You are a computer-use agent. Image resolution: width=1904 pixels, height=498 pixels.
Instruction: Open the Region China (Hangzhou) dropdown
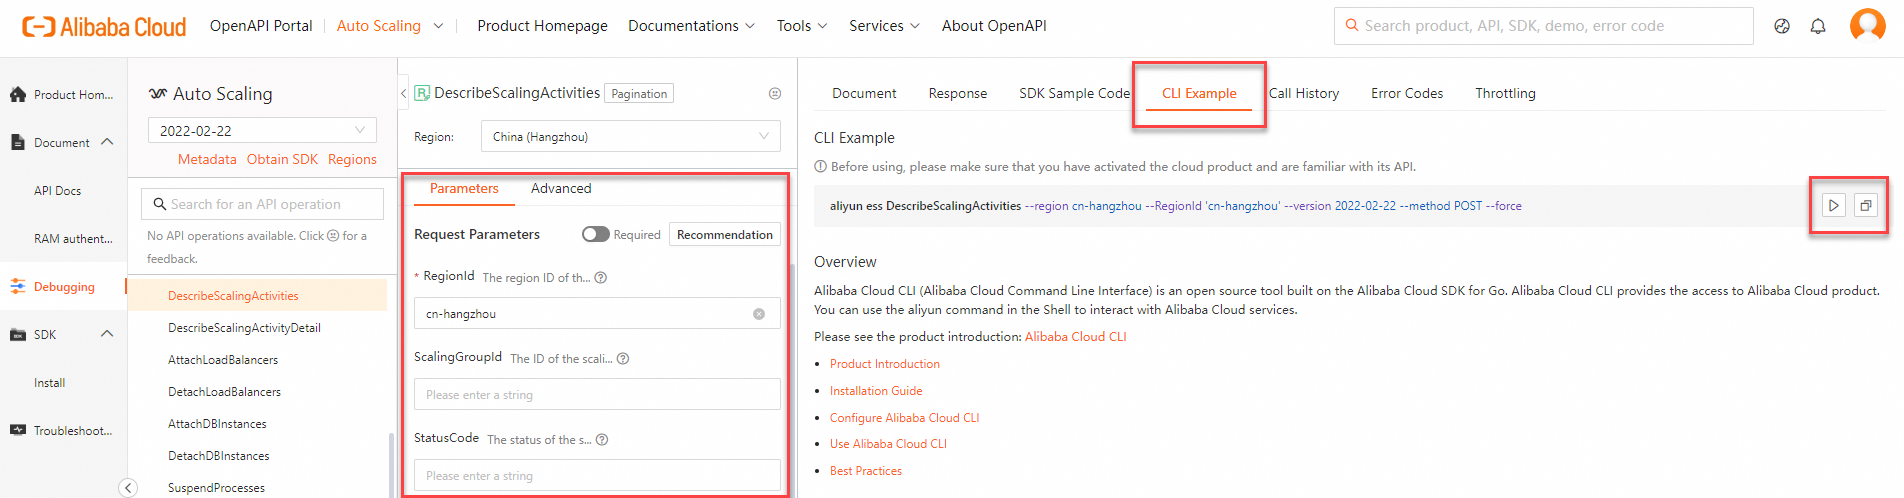coord(630,137)
